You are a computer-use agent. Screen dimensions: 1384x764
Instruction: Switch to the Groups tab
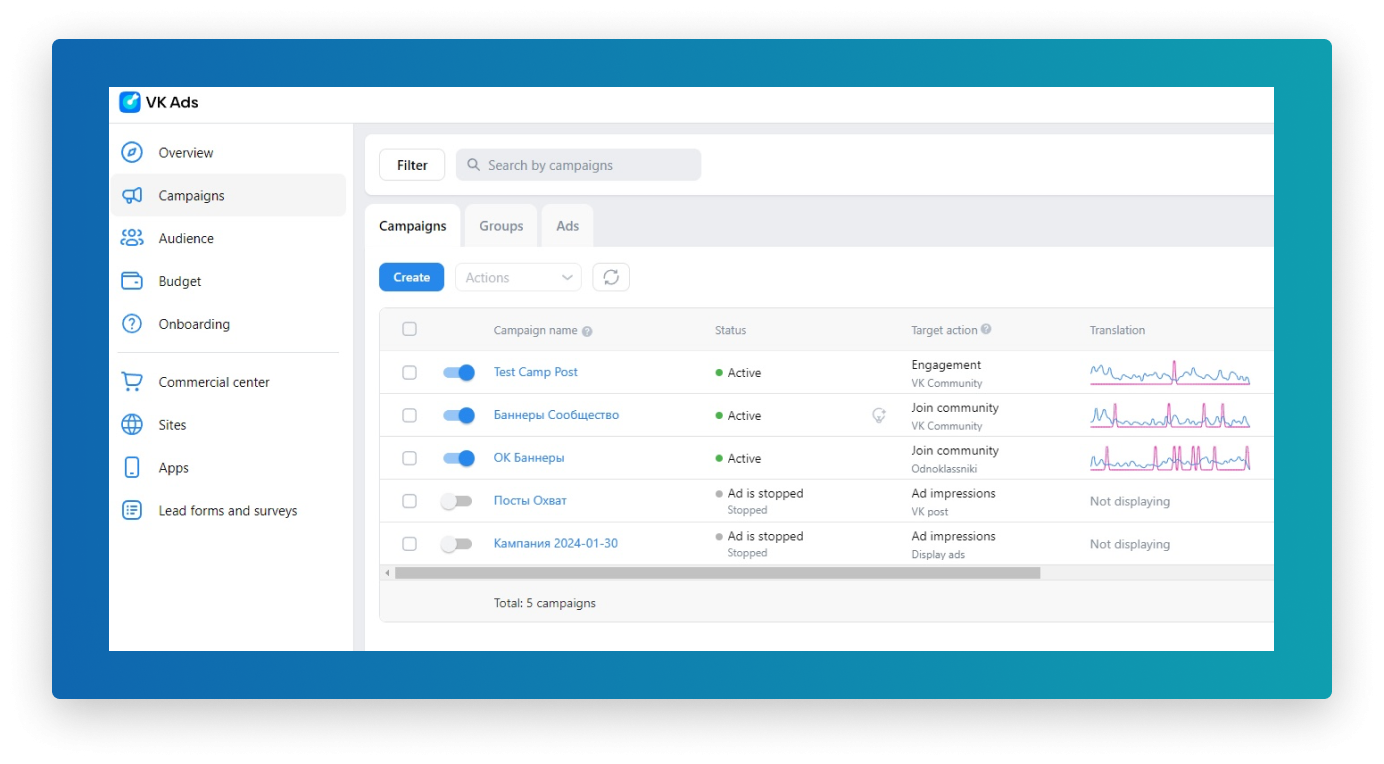tap(500, 225)
